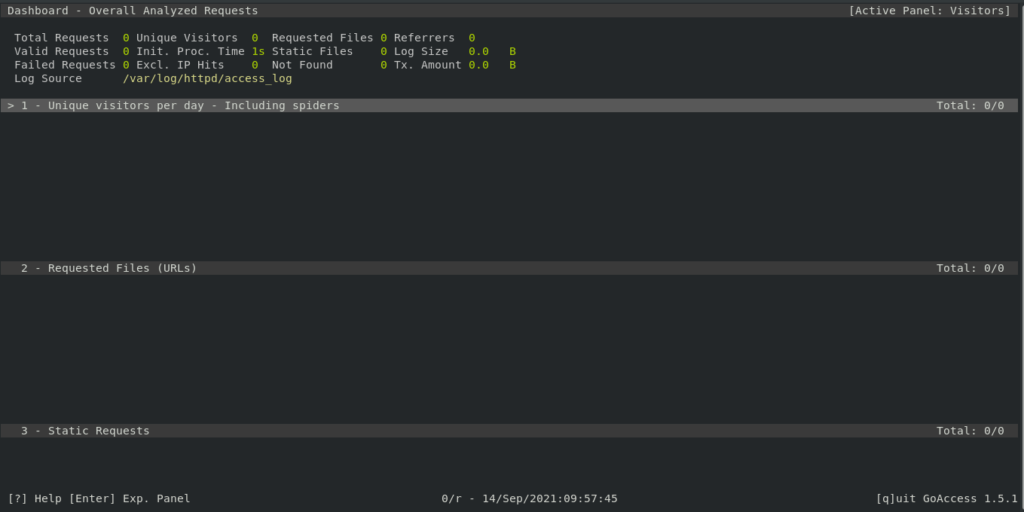Click the Tx. Amount label

pos(427,65)
